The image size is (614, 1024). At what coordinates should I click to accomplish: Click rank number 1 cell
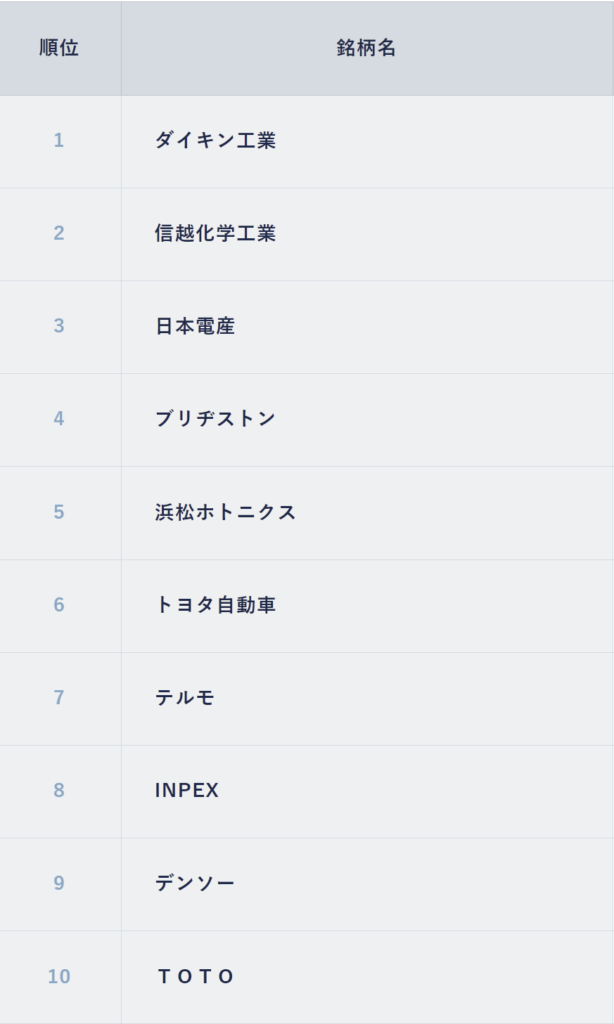59,141
